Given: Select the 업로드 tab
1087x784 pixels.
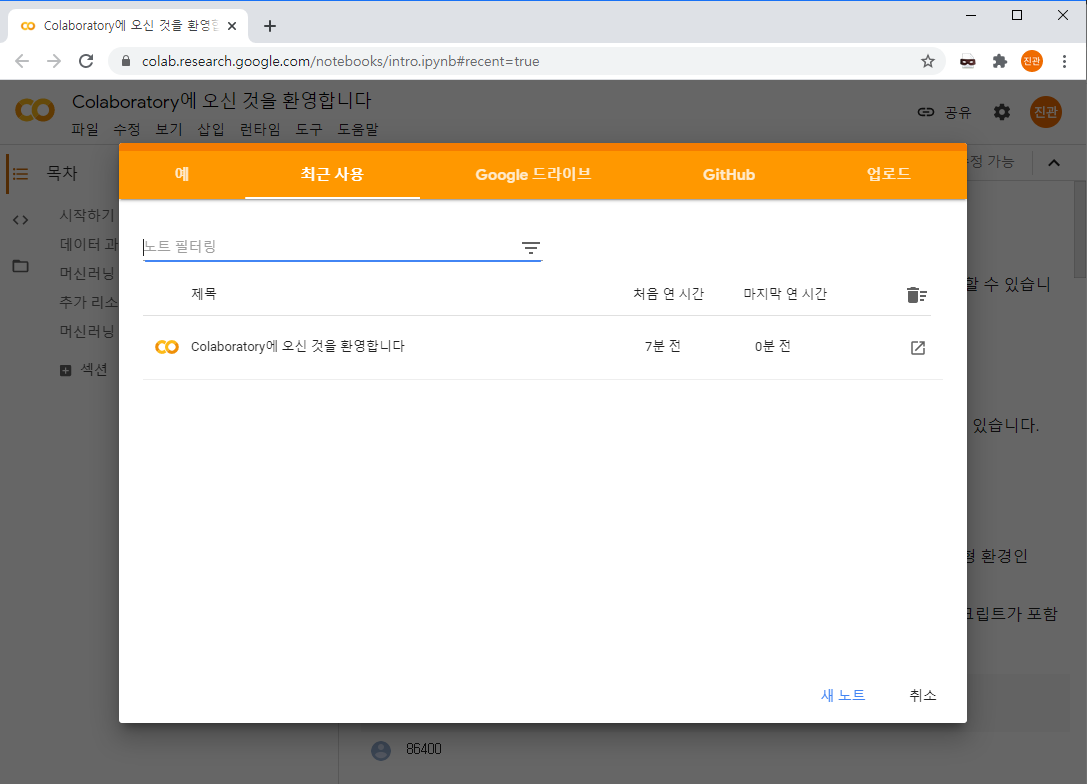Looking at the screenshot, I should click(888, 174).
